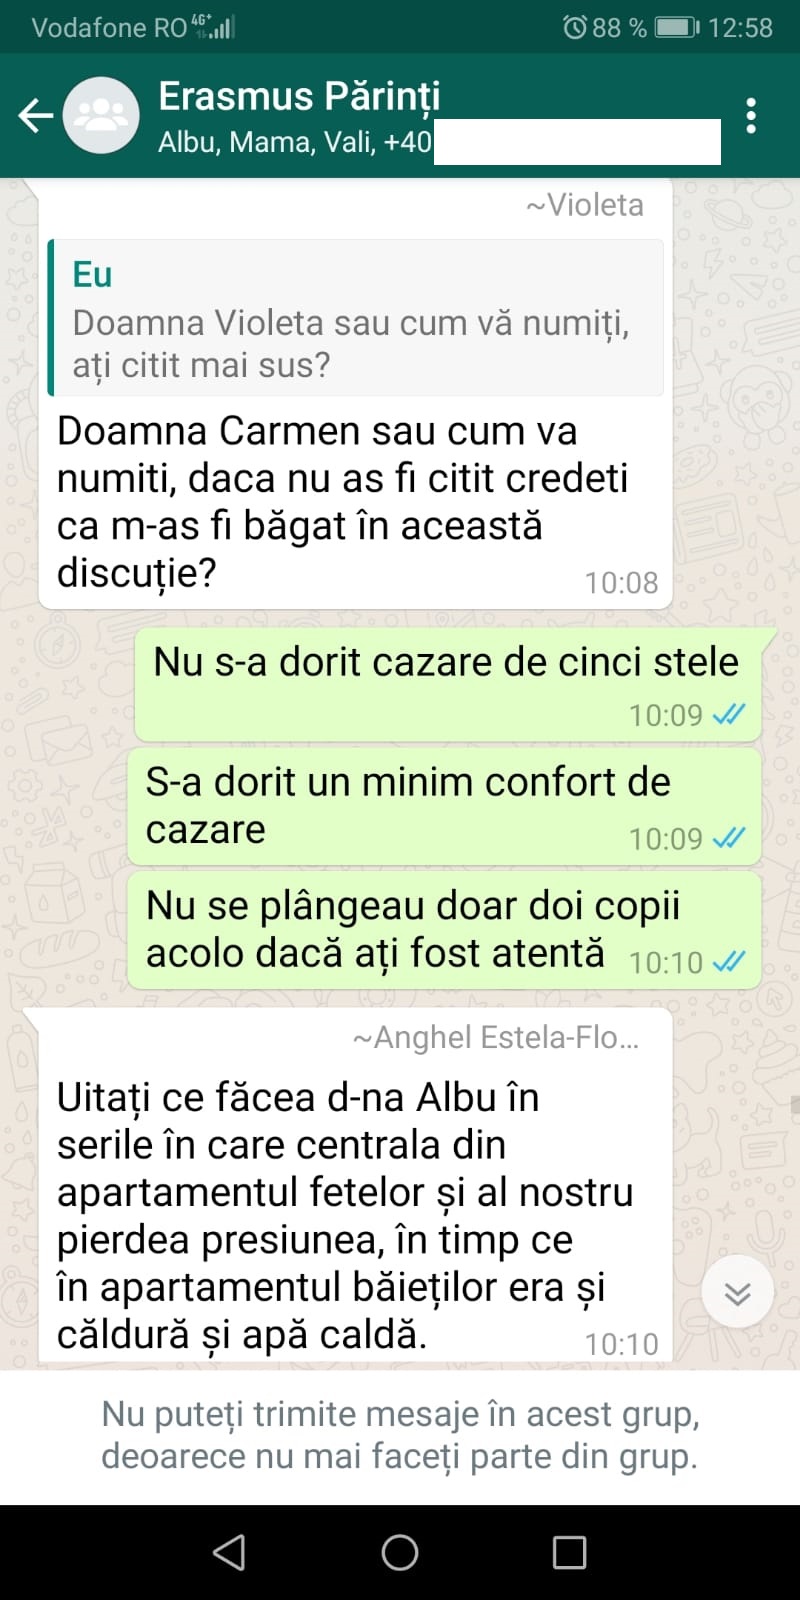This screenshot has height=1600, width=800.
Task: Tap the scroll-to-bottom double chevron button
Action: point(738,1291)
